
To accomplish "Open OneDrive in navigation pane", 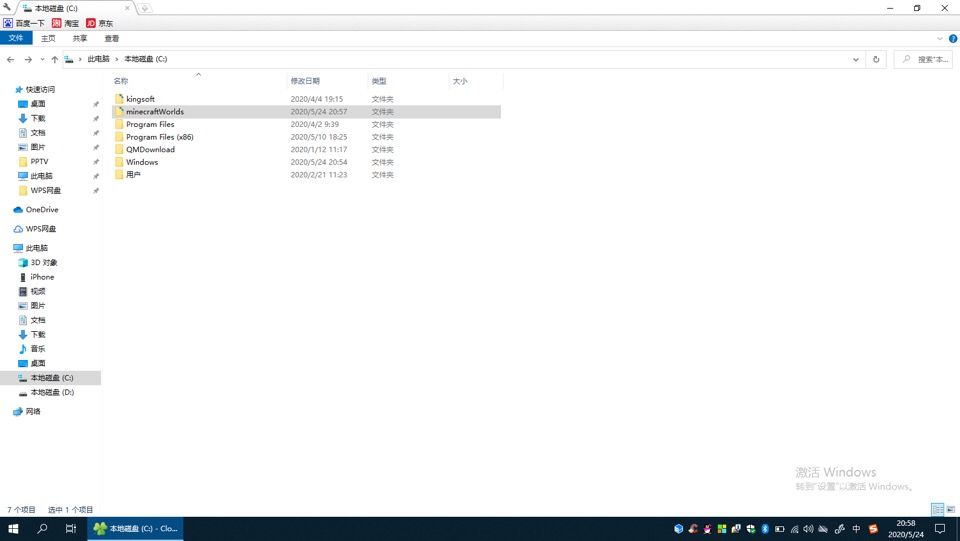I will click(x=42, y=209).
